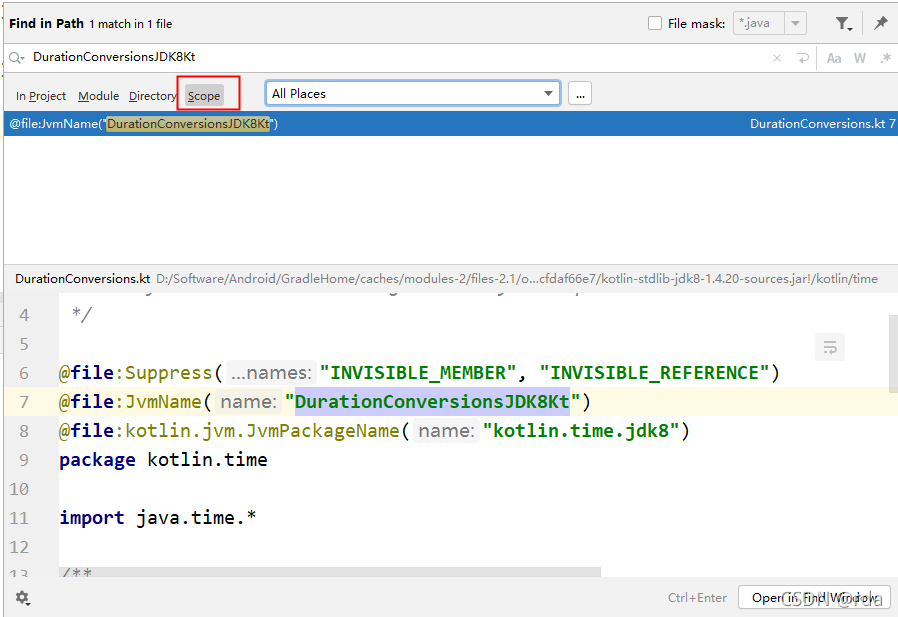Click DurationConversions.kt 7 result location
Screen dimensions: 898x617
822,124
